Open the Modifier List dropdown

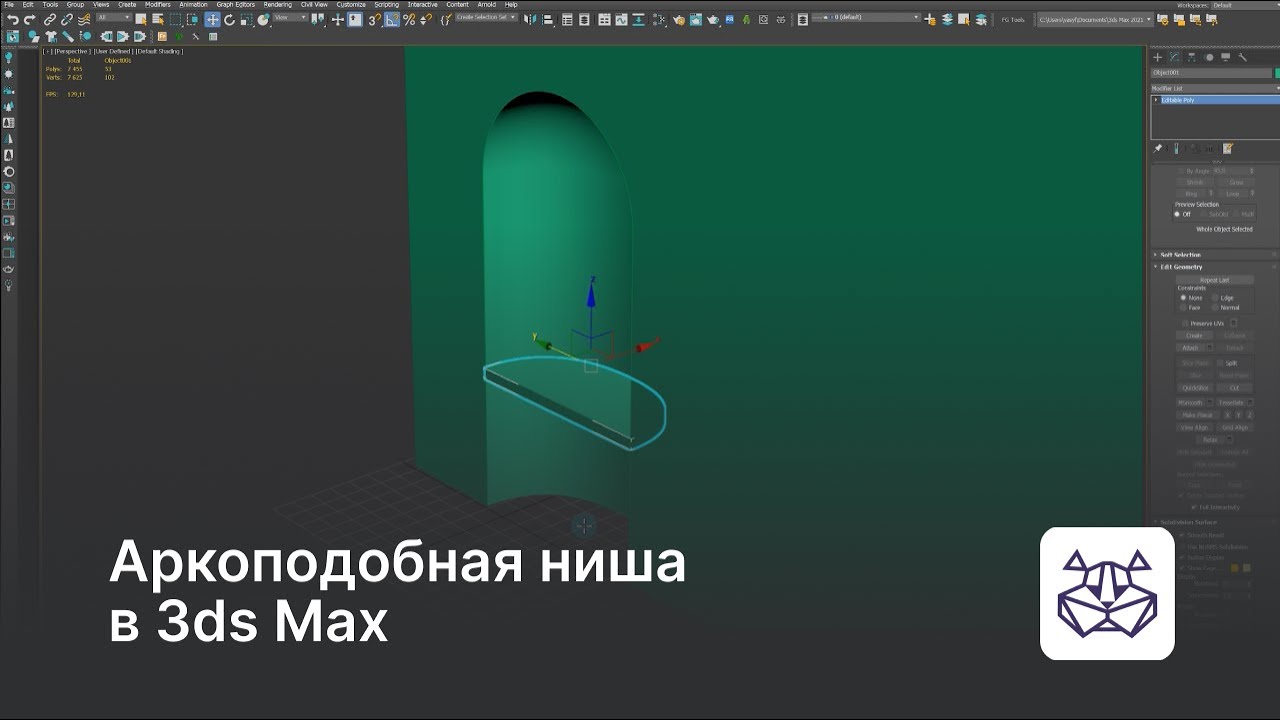[1213, 88]
